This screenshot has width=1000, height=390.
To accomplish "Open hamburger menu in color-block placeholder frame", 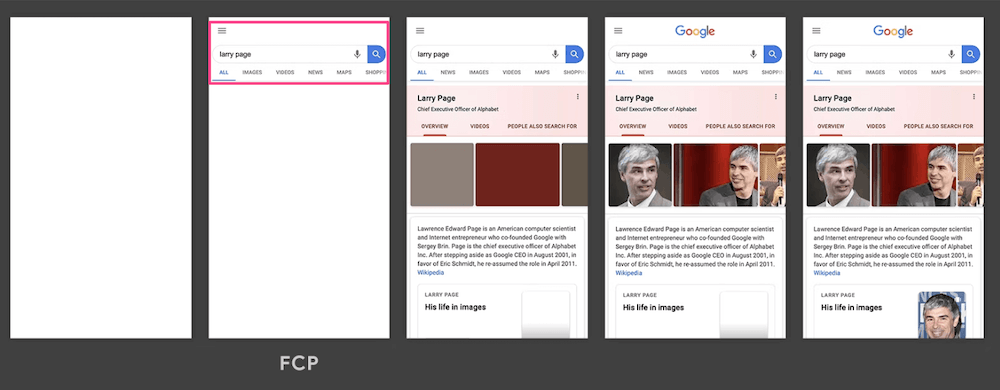I will pyautogui.click(x=420, y=31).
